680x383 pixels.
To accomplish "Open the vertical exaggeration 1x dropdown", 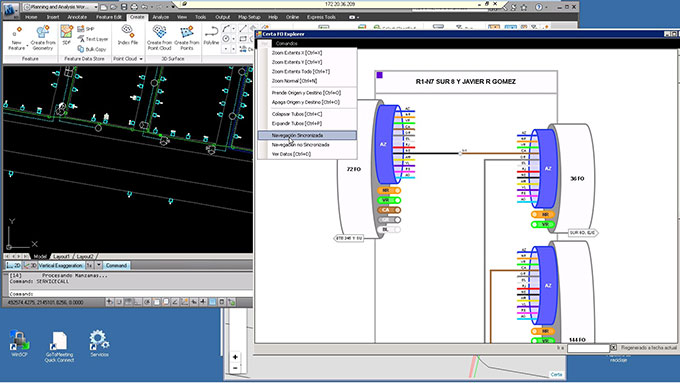I will click(99, 265).
